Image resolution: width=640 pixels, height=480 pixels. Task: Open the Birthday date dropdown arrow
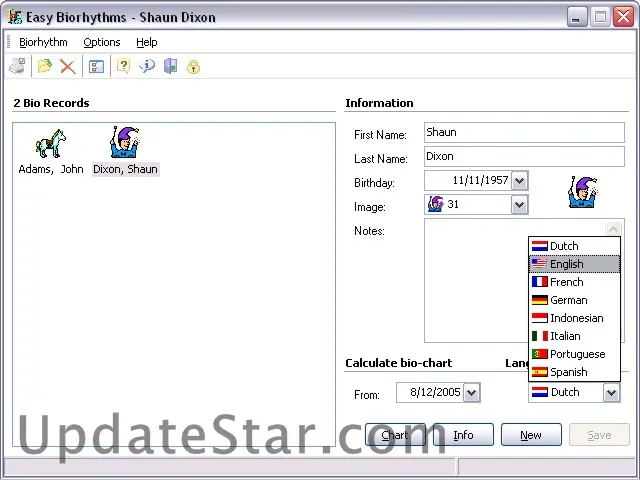click(x=520, y=180)
